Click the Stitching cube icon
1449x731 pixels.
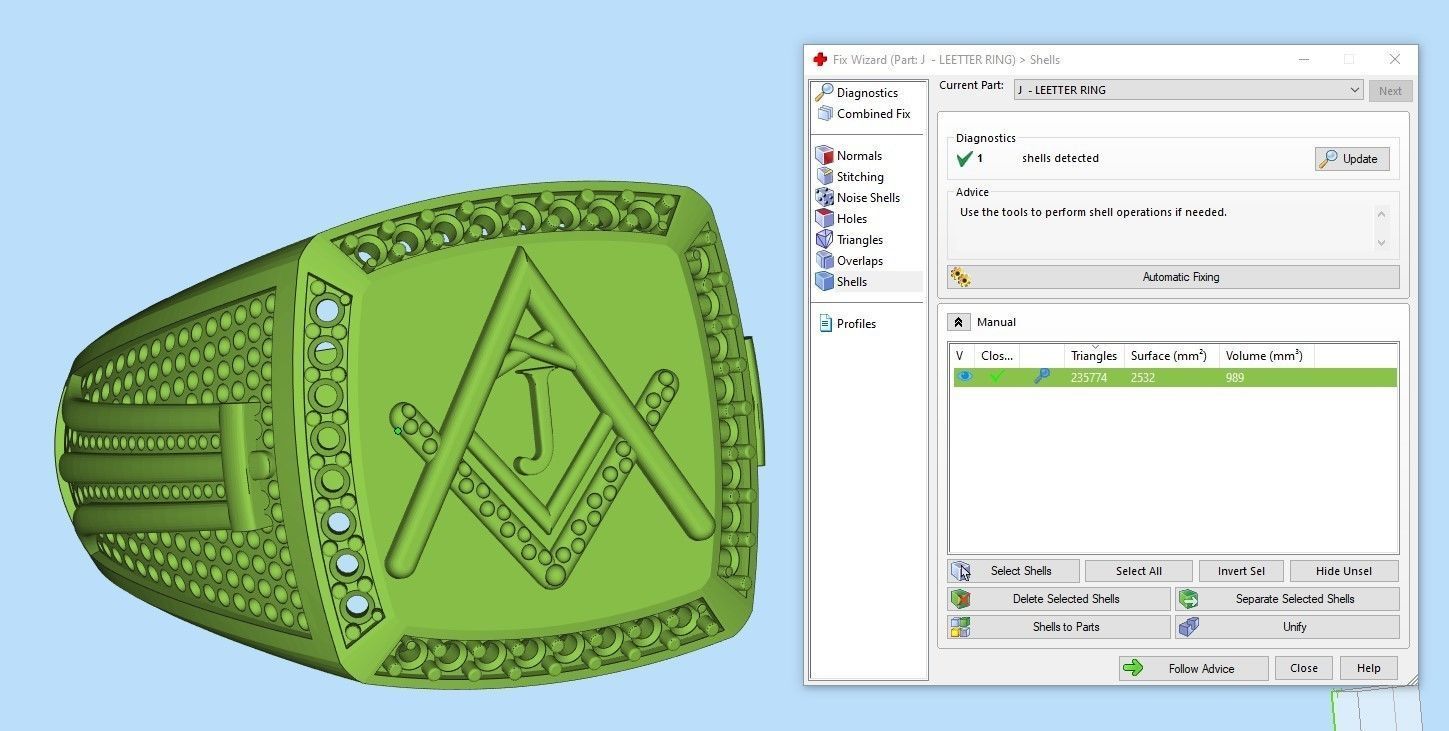tap(824, 177)
